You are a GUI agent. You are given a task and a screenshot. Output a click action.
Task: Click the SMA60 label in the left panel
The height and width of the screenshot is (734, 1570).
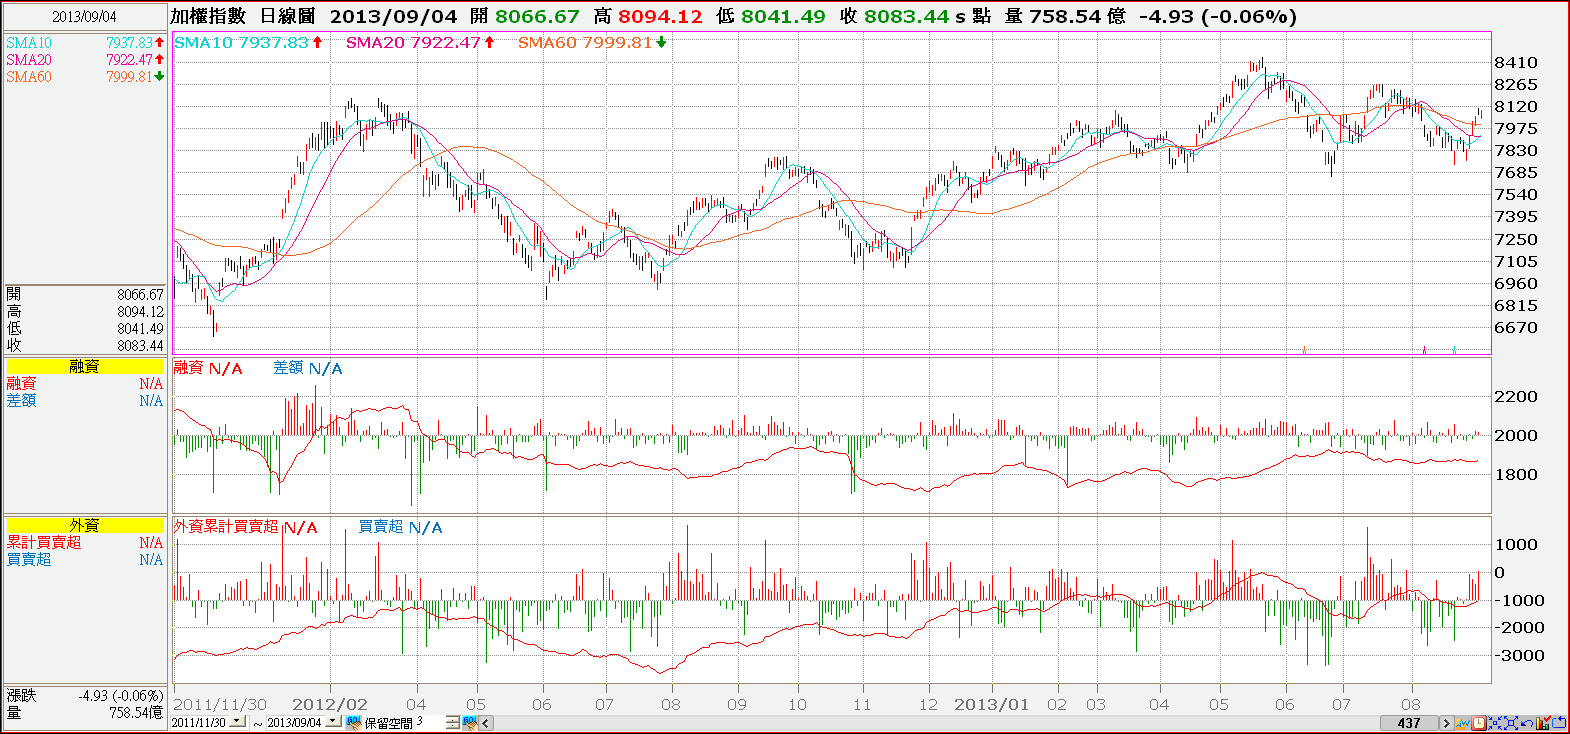(29, 77)
